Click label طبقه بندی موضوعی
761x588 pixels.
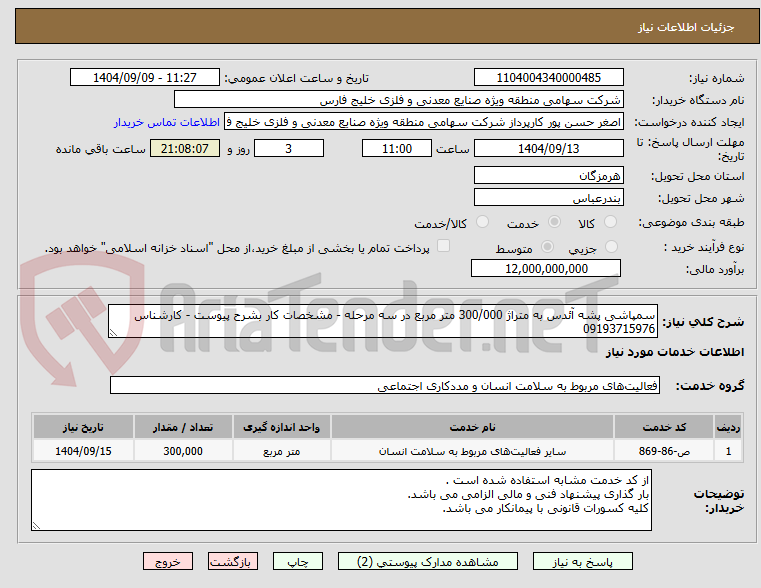coord(691,222)
